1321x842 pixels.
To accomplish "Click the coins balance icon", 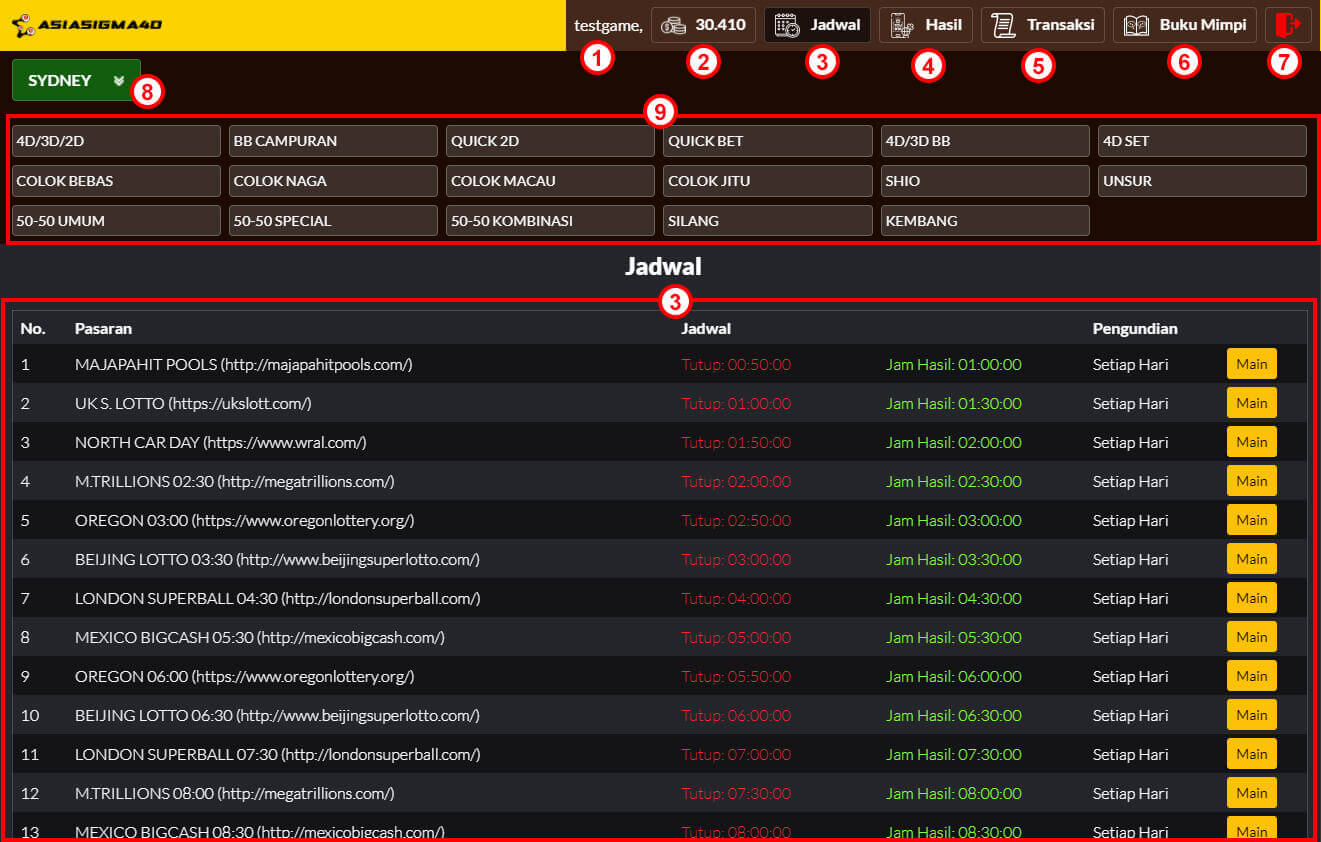I will (674, 25).
